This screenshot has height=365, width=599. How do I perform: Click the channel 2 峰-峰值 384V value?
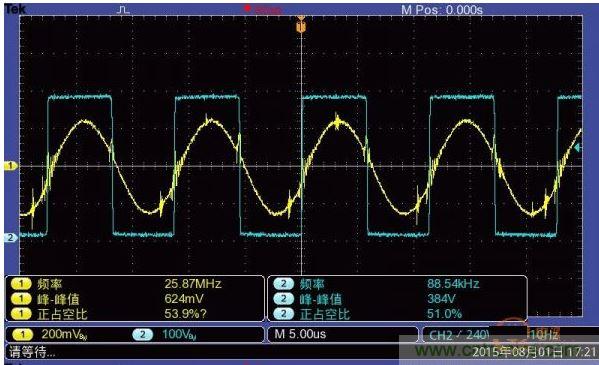coord(442,298)
